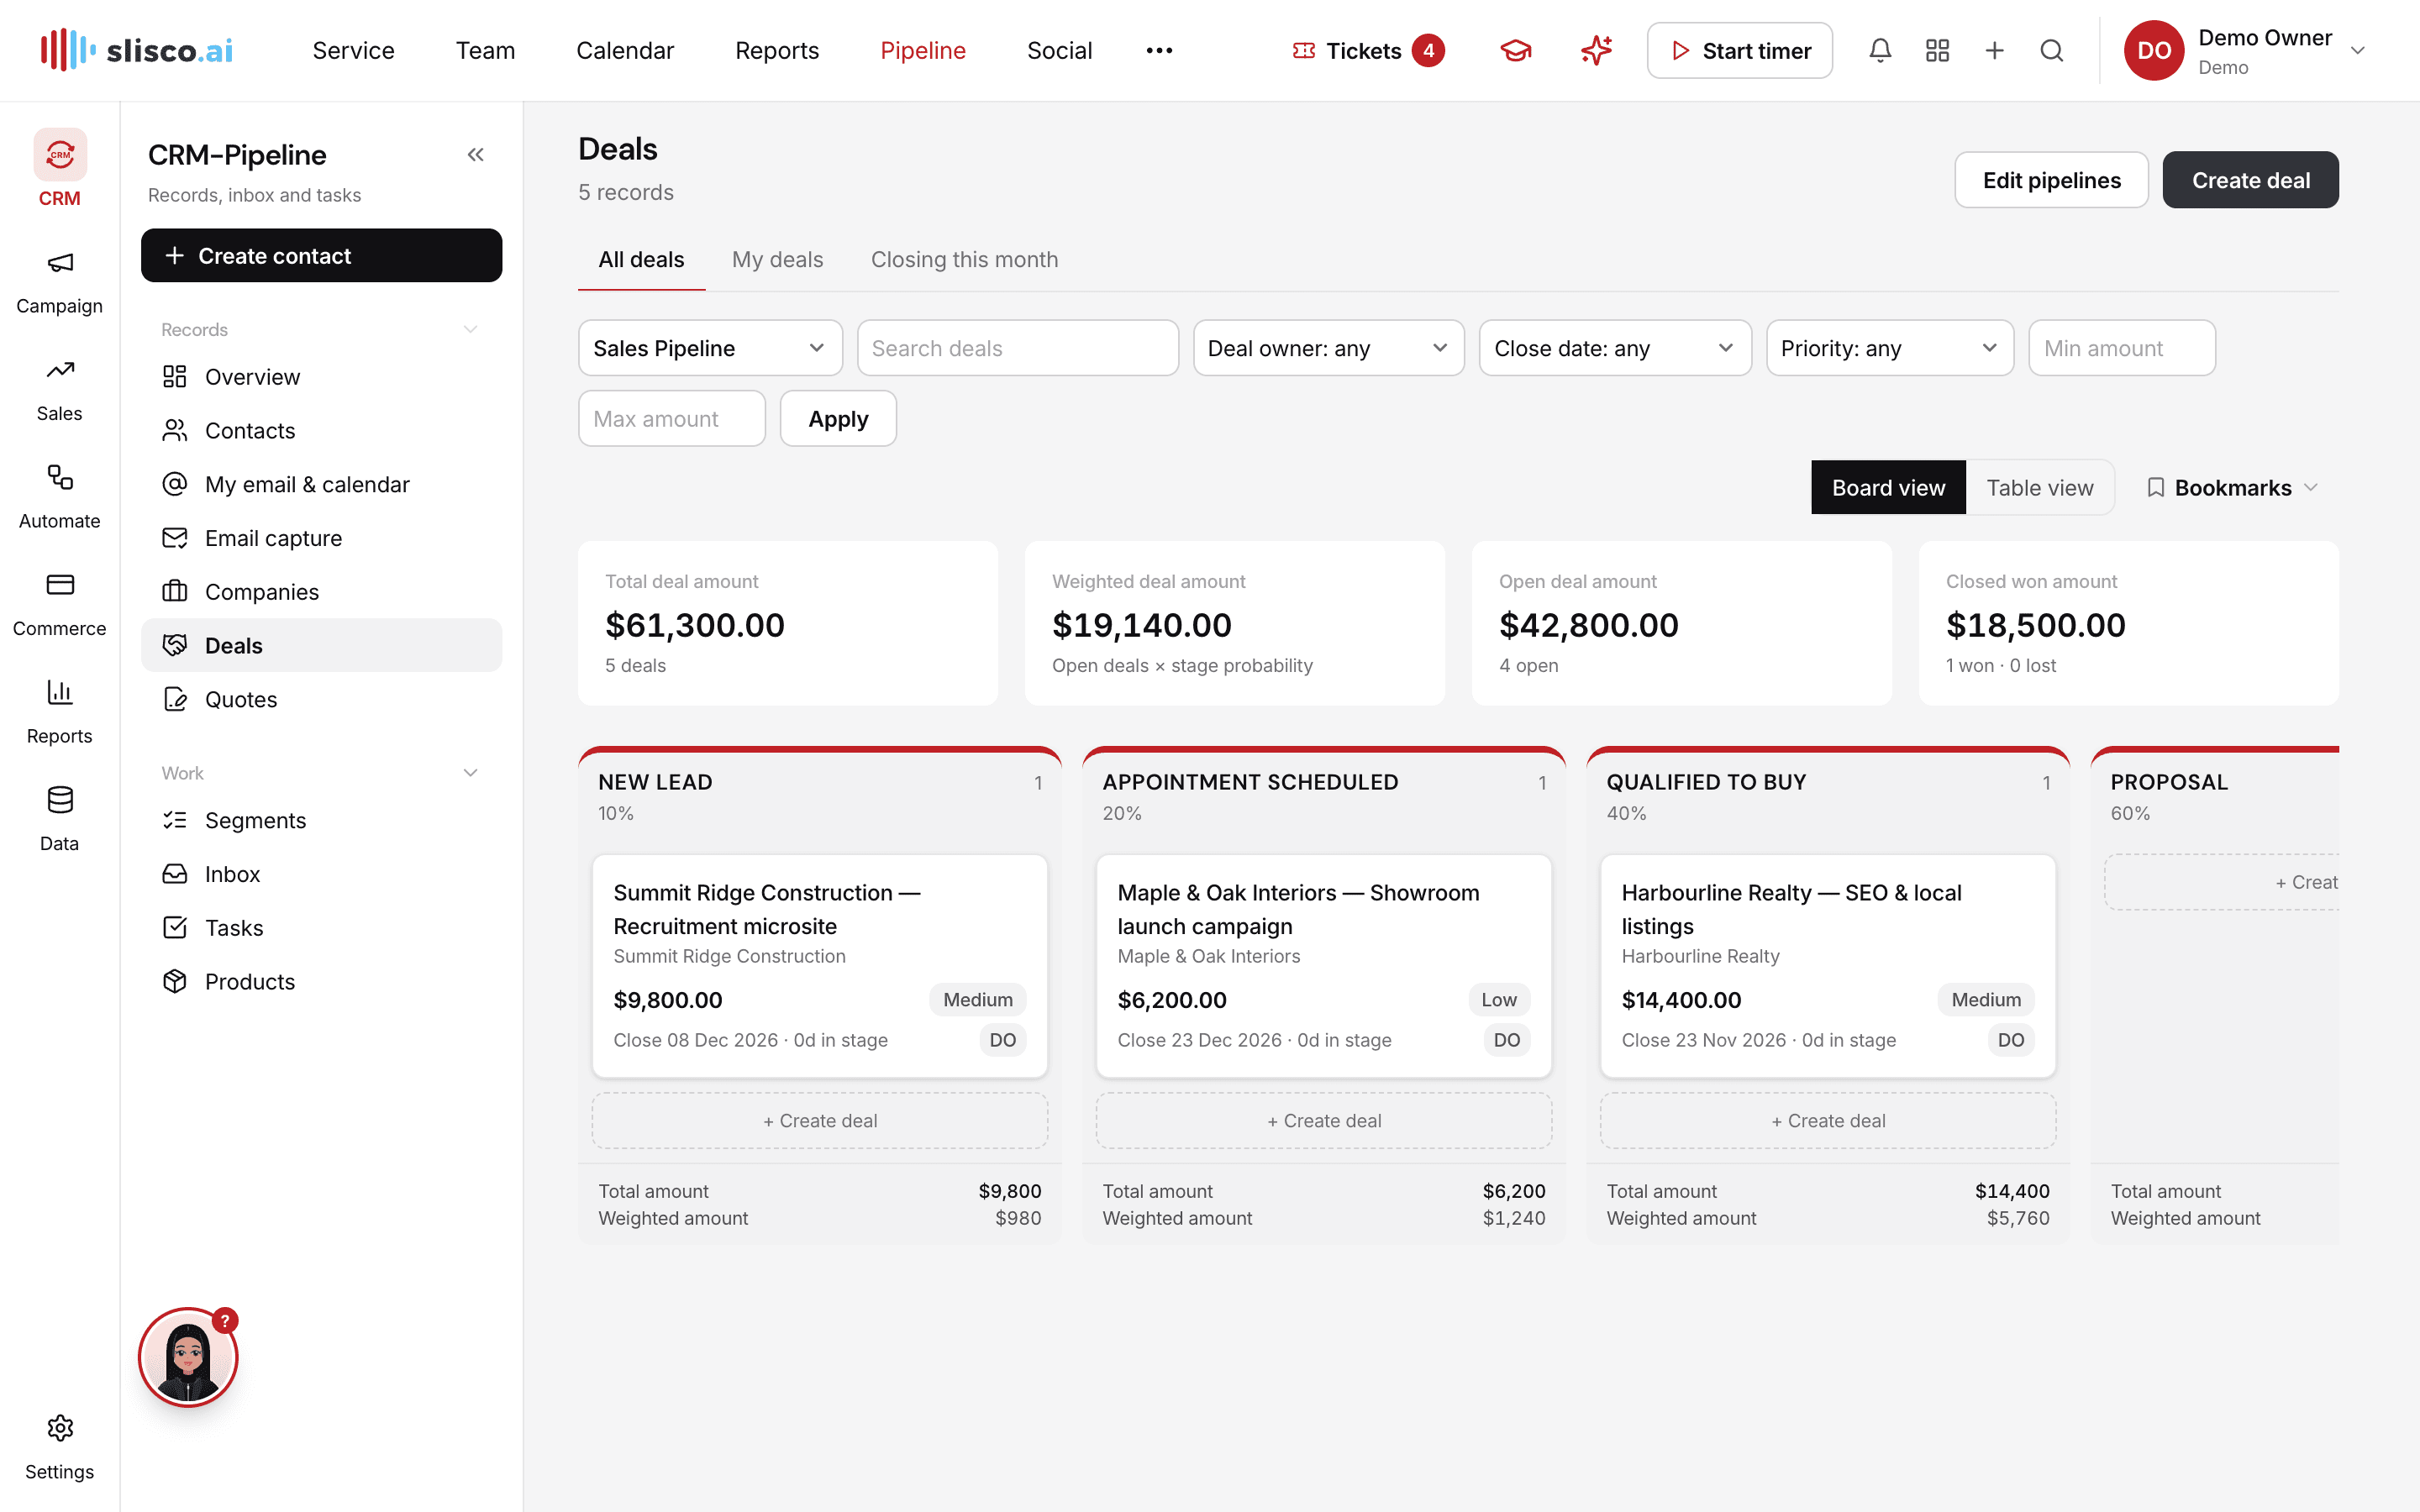Collapse the CRM-Pipeline side panel
This screenshot has height=1512, width=2420.
[476, 155]
